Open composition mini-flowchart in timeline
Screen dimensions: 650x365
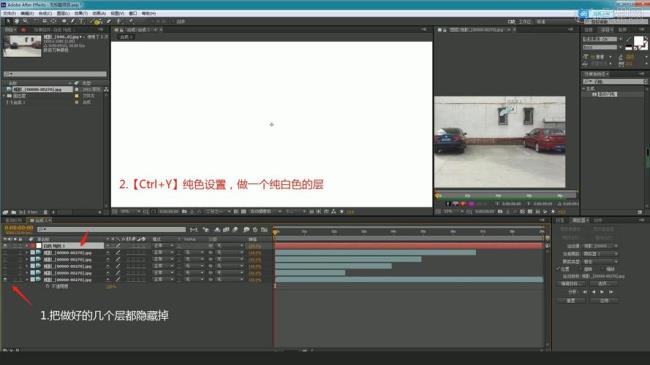[x=194, y=229]
